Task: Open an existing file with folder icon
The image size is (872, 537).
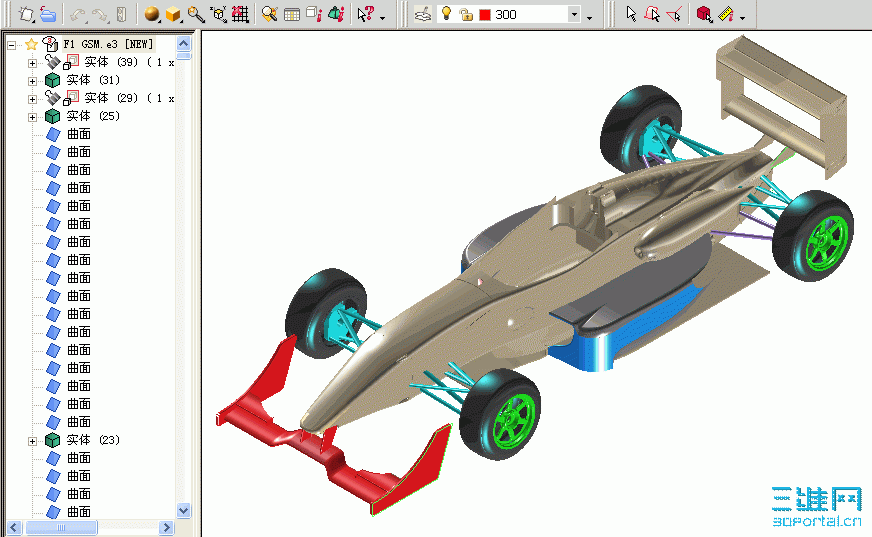Action: pyautogui.click(x=48, y=14)
